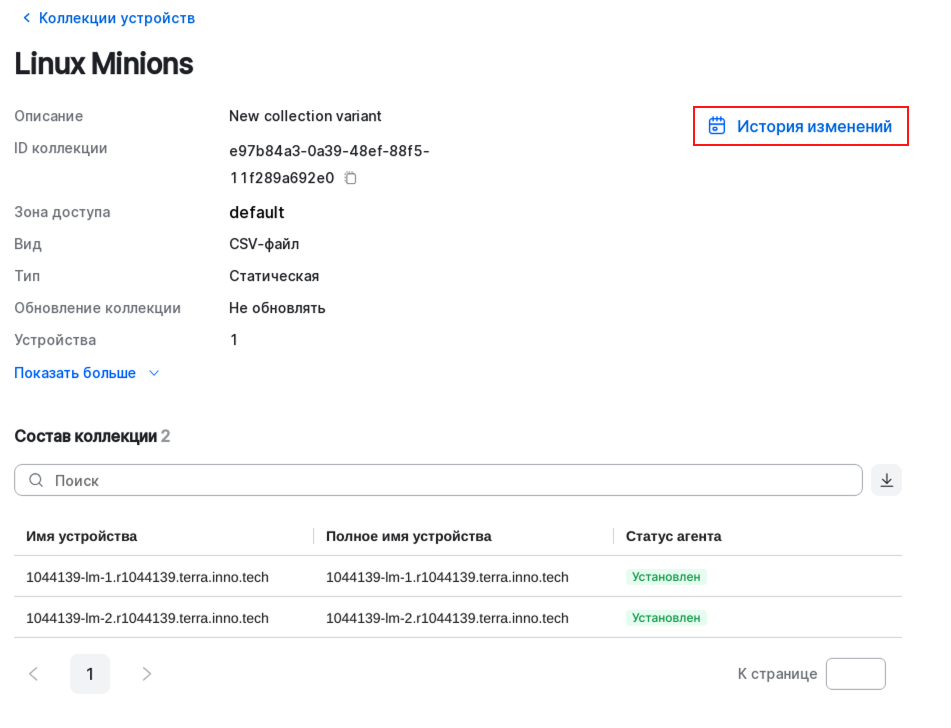
Task: Click the download export icon next to search
Action: tap(886, 480)
